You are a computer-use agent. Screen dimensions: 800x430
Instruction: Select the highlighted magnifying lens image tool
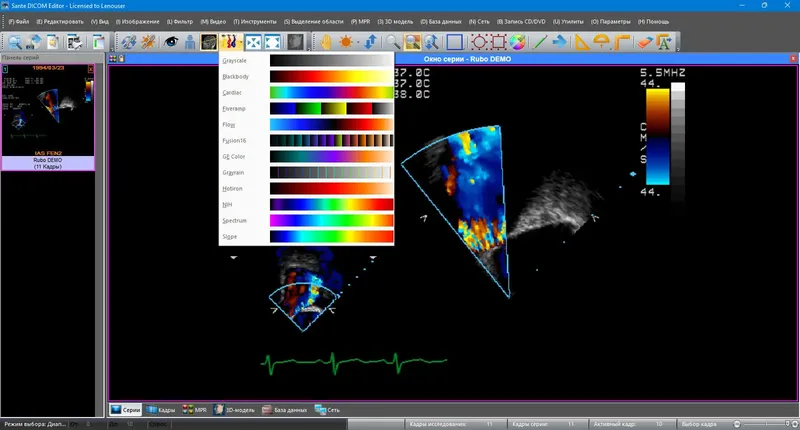click(x=412, y=42)
